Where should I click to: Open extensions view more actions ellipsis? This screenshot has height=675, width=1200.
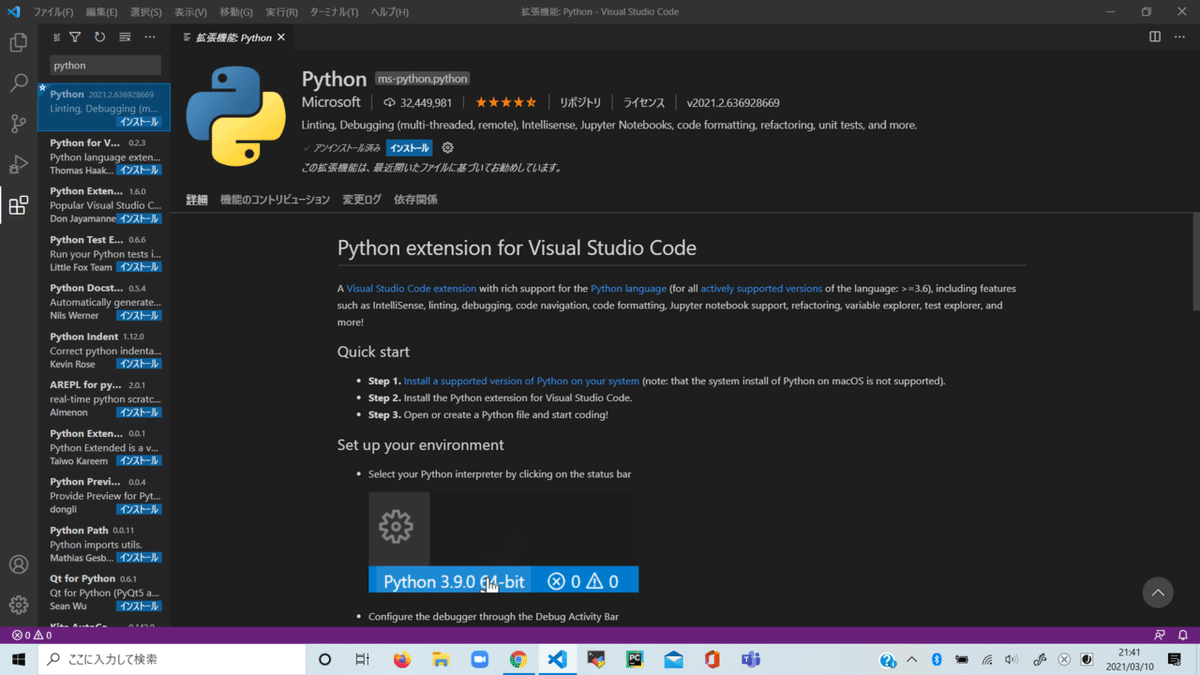[150, 37]
